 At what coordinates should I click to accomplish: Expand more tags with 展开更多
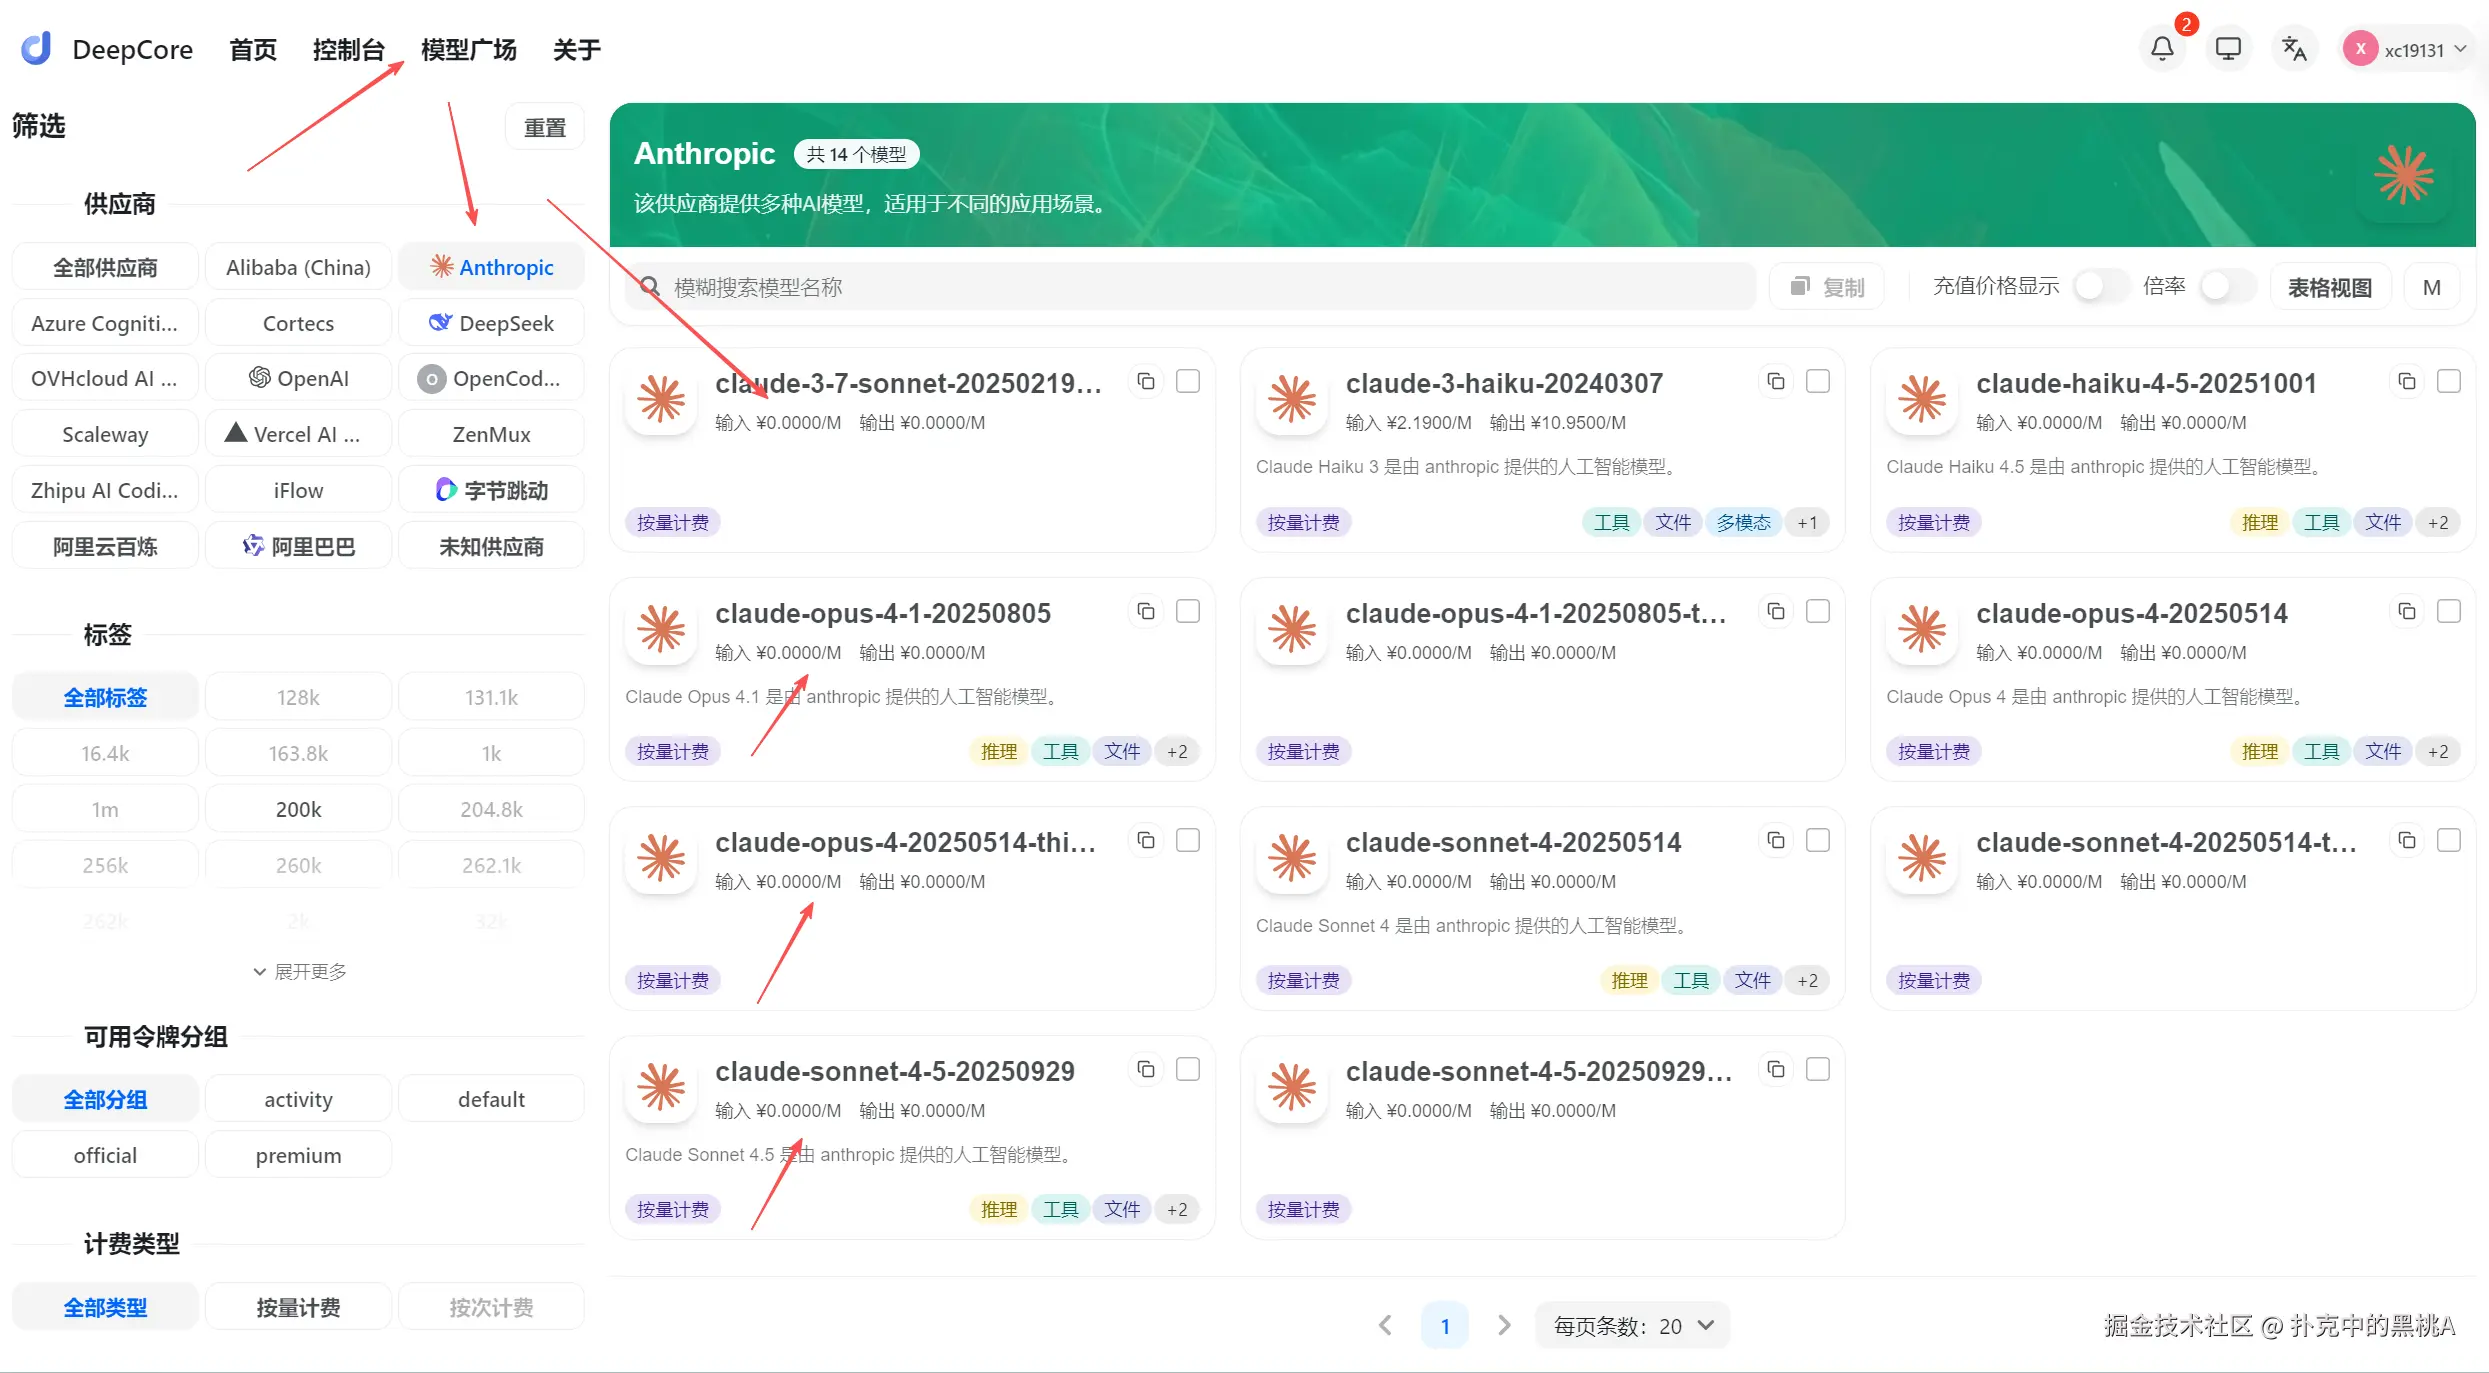[299, 972]
